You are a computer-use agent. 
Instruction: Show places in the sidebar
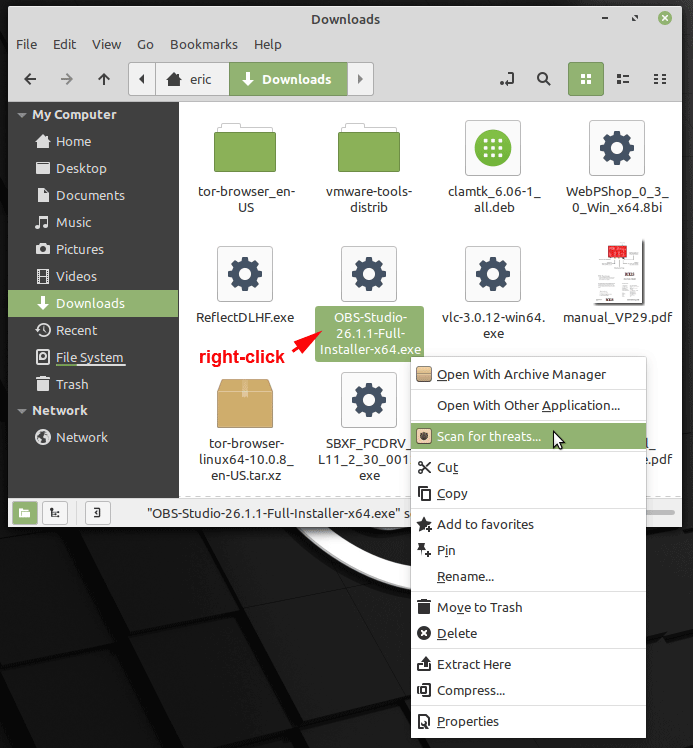coord(25,513)
